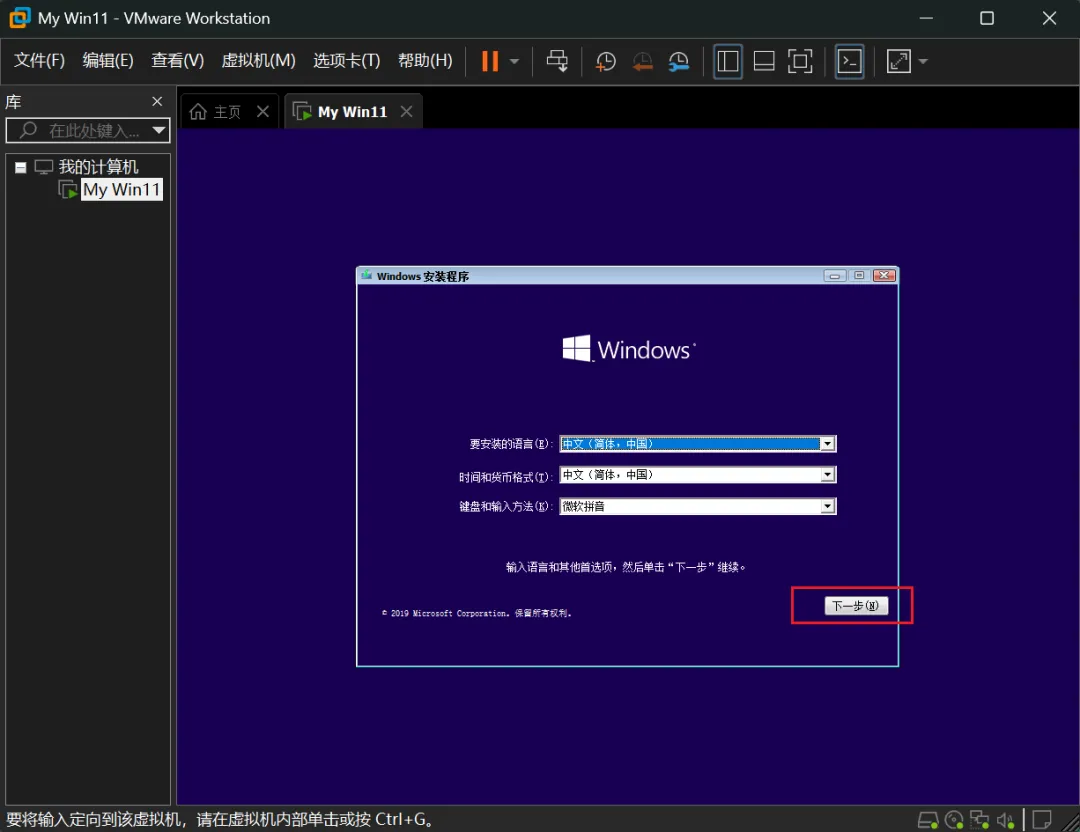Click the CD/DVD drive status icon
This screenshot has width=1080, height=832.
tap(954, 820)
